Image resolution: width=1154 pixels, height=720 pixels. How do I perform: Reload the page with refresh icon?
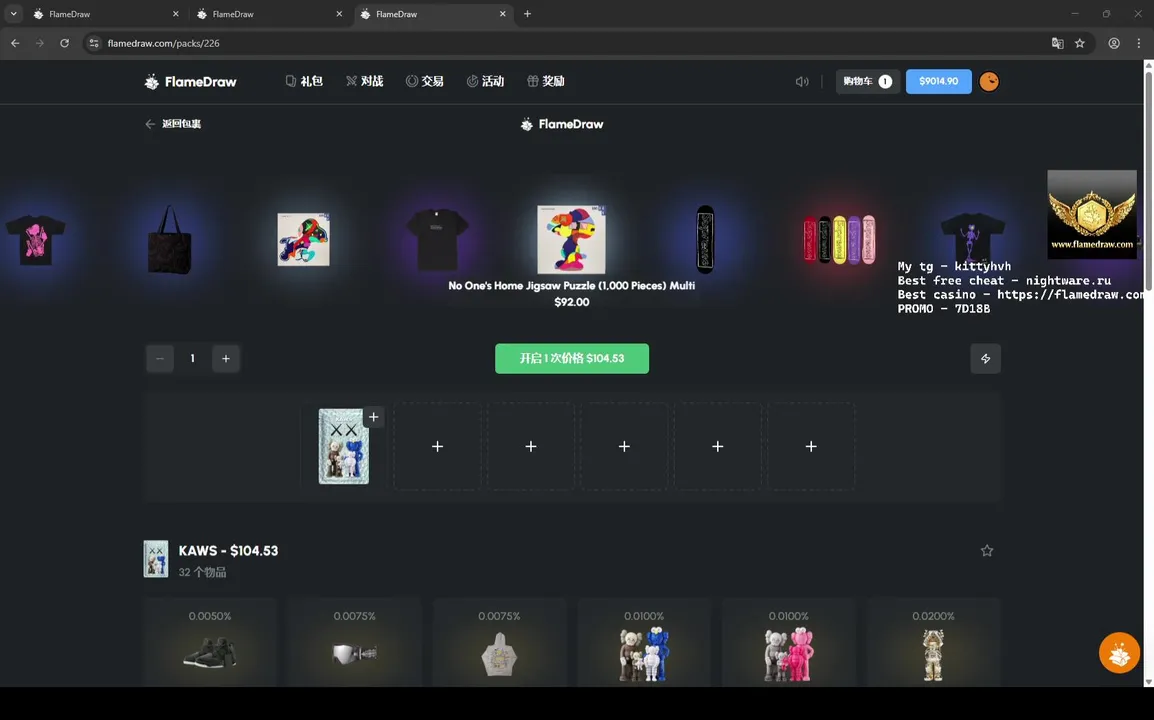65,43
